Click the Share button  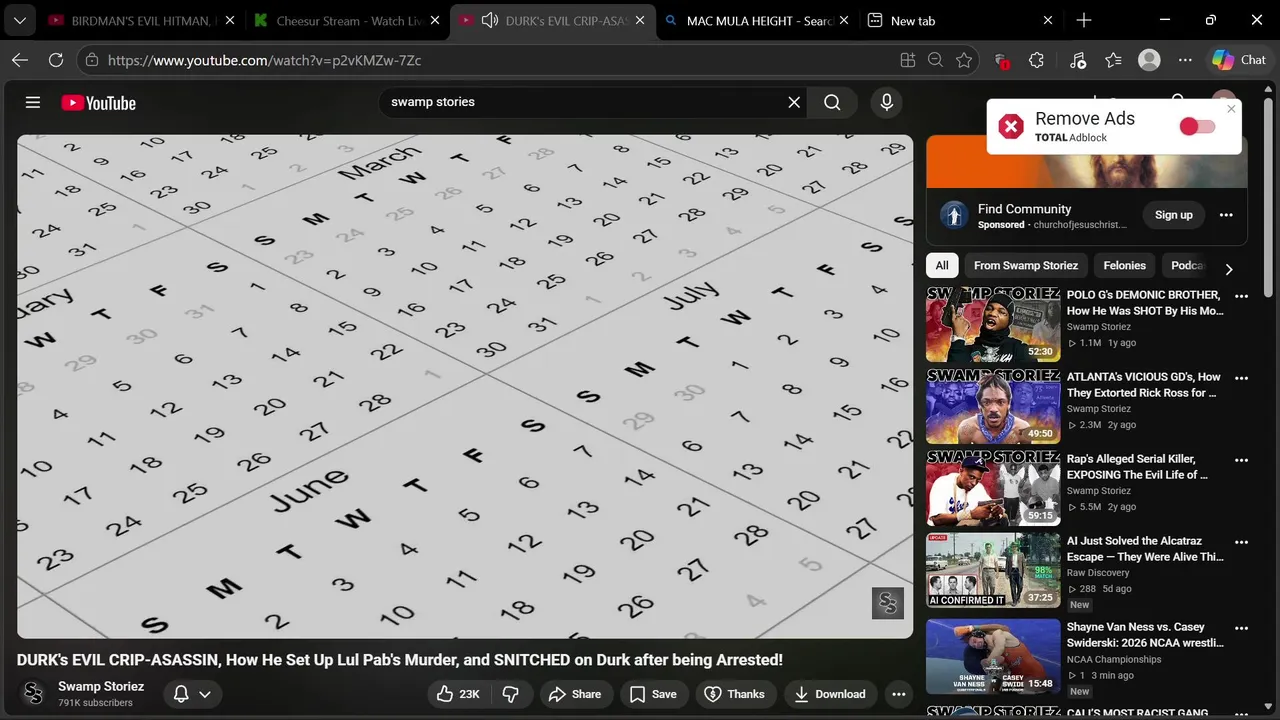click(575, 694)
